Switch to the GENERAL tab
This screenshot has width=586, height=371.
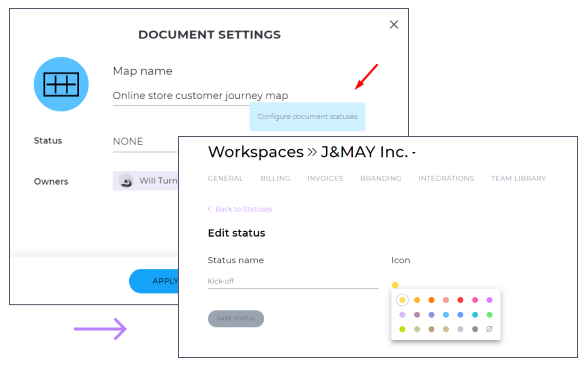pos(225,179)
